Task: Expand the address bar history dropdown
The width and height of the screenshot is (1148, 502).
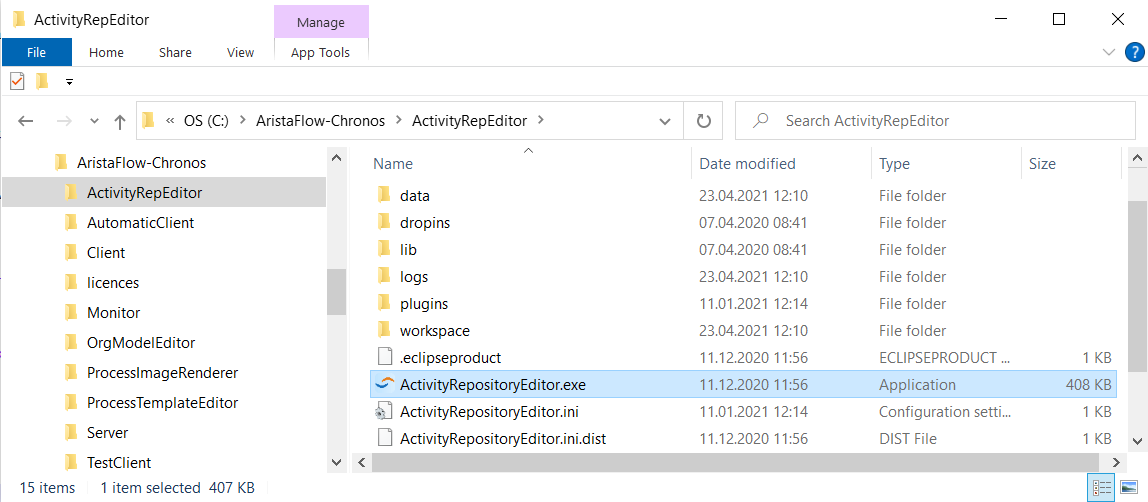Action: [665, 121]
